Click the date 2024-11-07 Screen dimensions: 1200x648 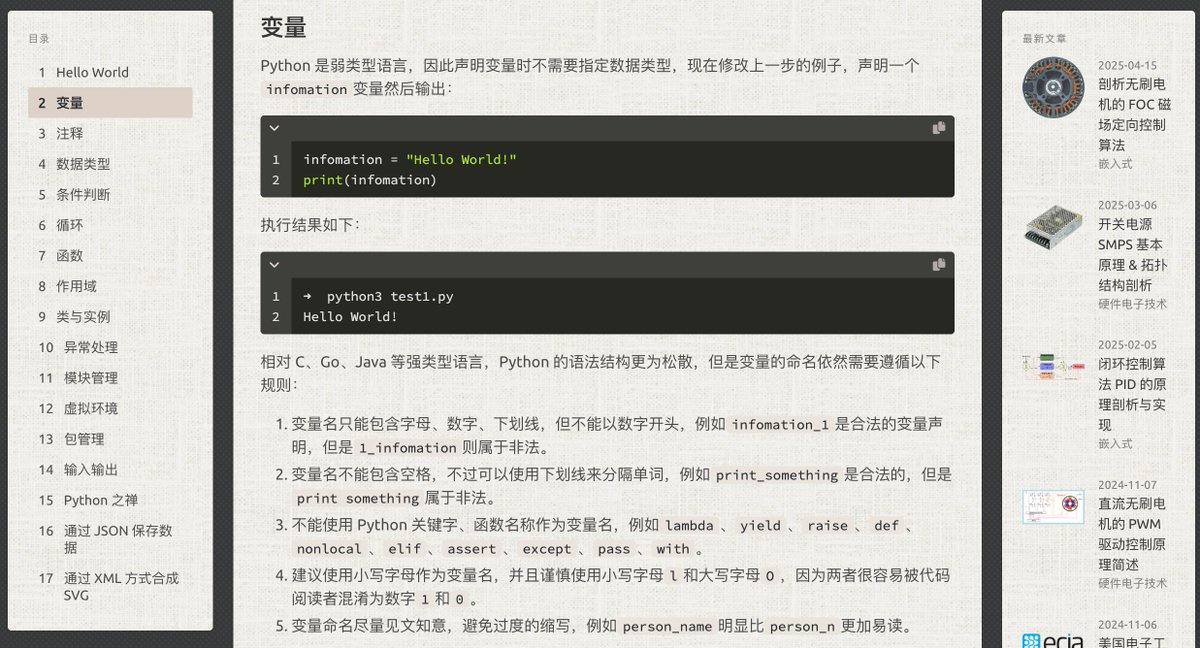click(1127, 485)
